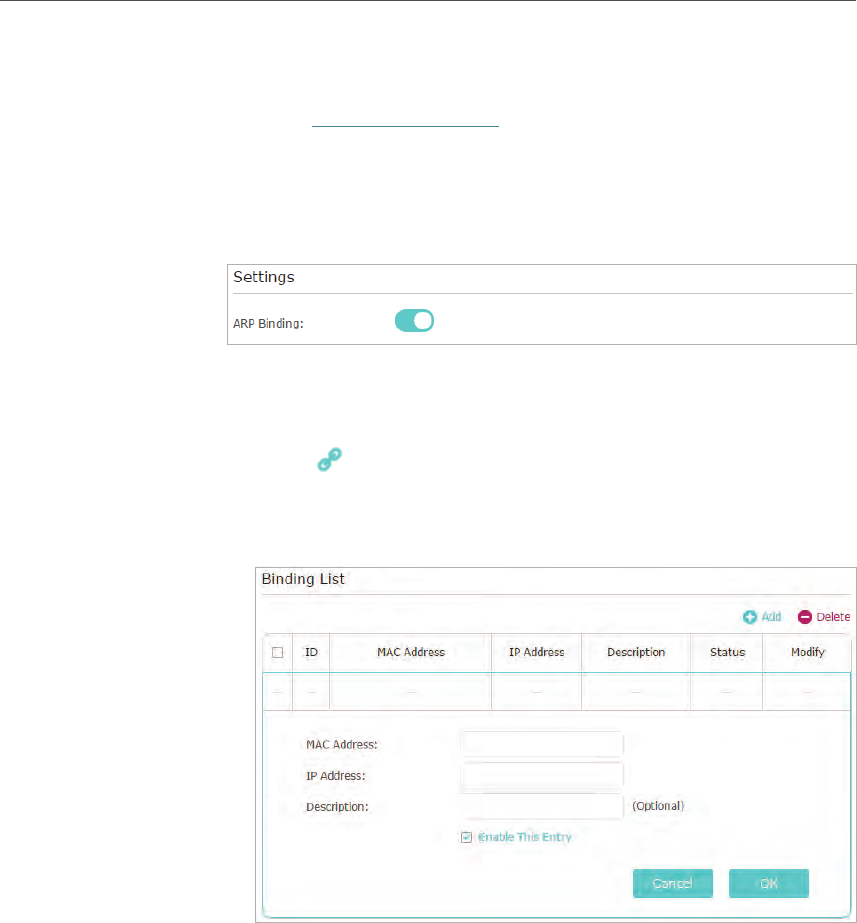Screen dimensions: 857x923
Task: Click the MAC Address input field
Action: (542, 744)
